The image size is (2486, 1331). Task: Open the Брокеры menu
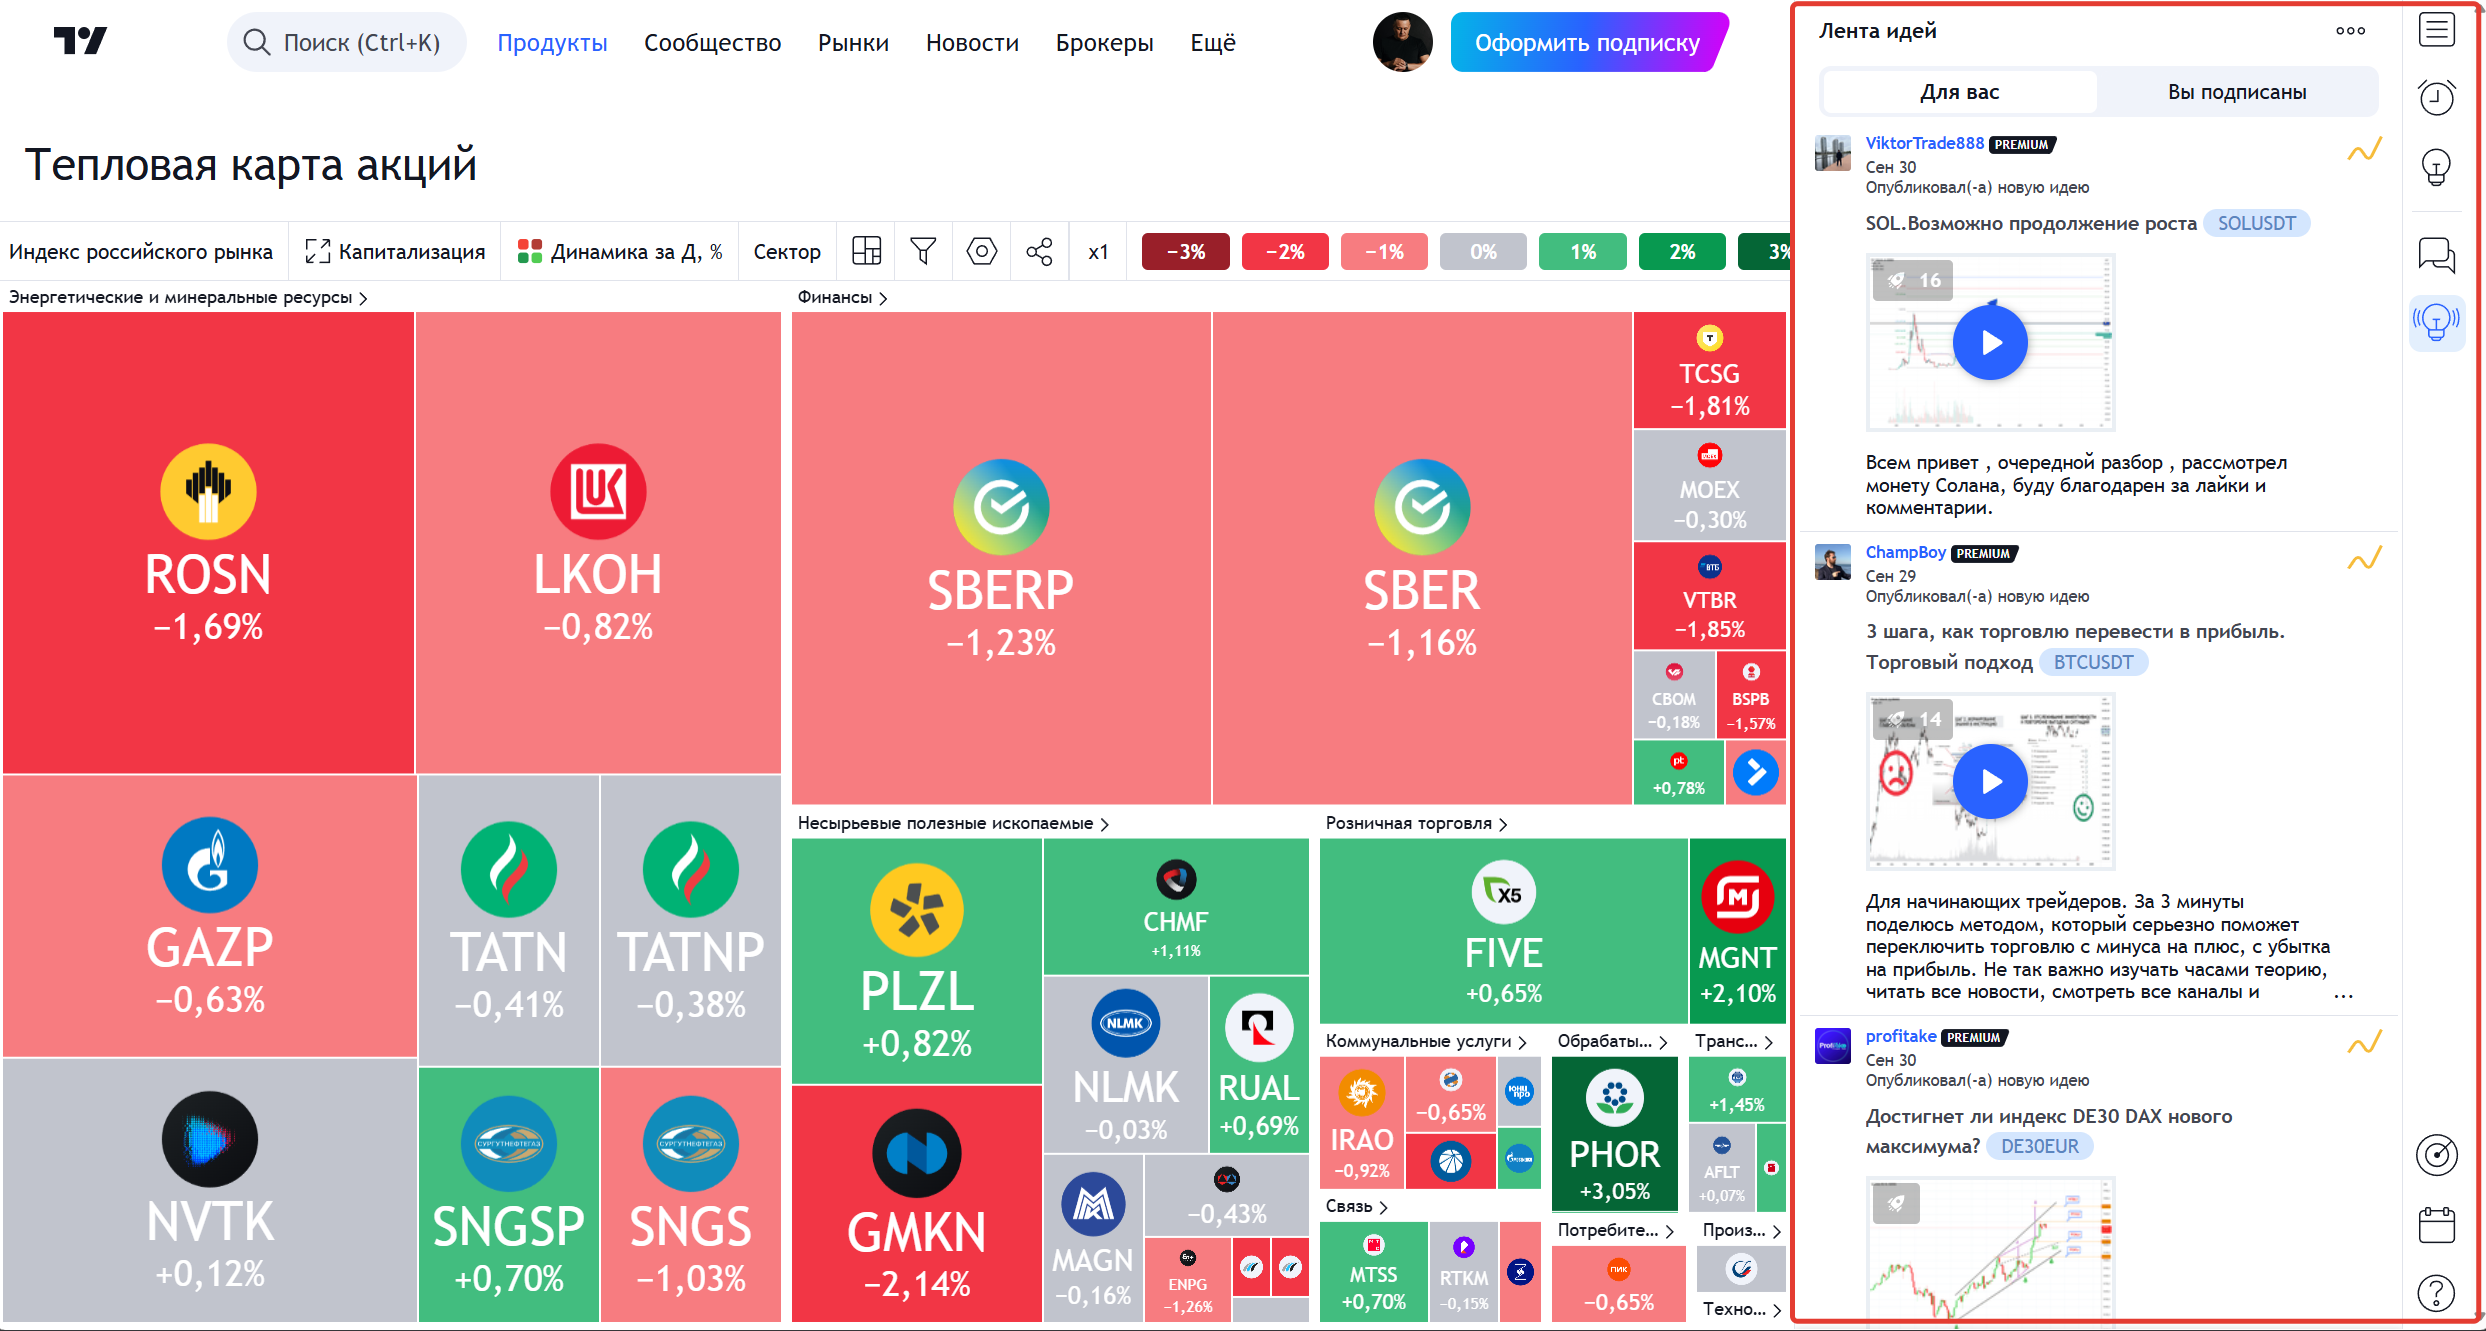pos(1104,42)
